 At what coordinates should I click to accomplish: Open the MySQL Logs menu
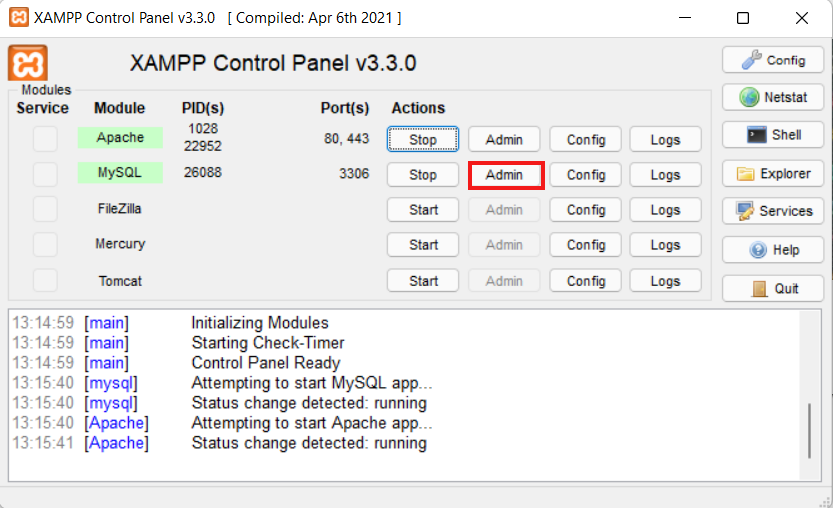point(665,175)
